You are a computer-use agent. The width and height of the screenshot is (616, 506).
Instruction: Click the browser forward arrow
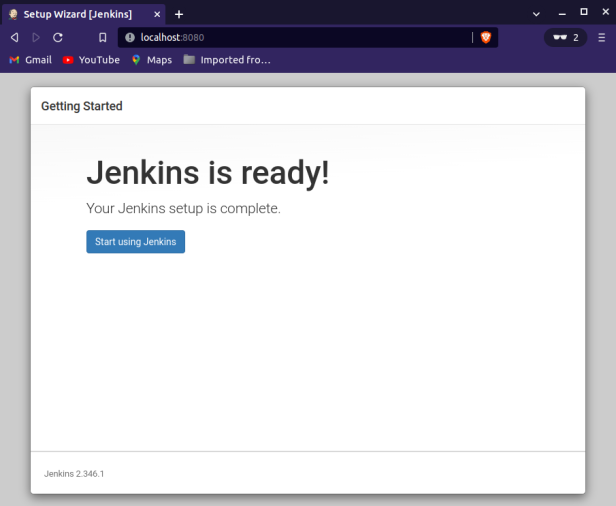36,37
